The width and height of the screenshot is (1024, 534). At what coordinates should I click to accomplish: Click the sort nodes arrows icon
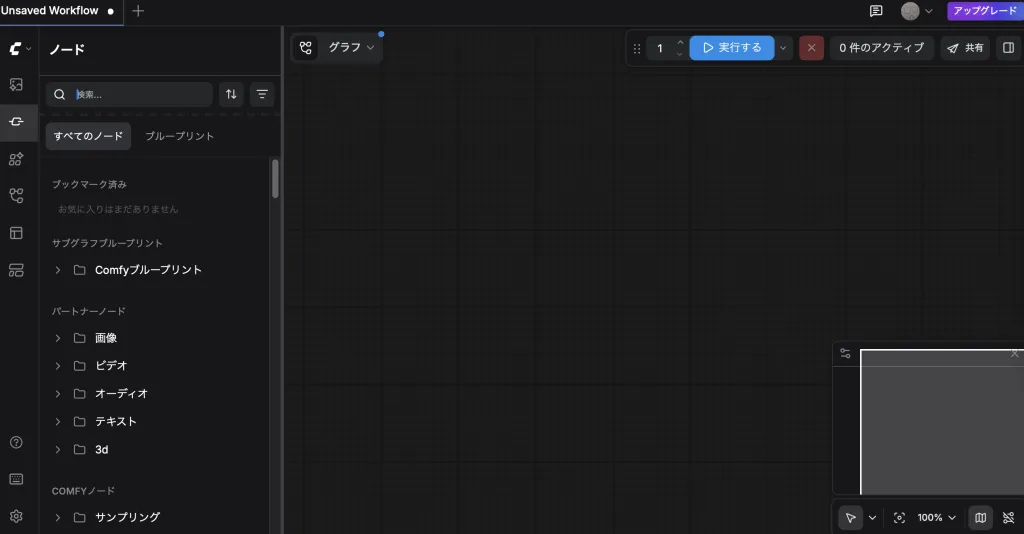232,94
